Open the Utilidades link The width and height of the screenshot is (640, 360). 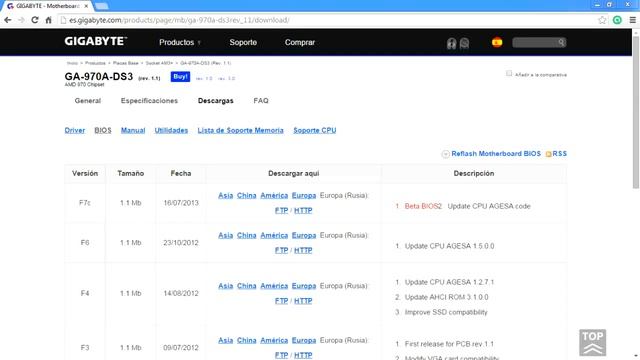pyautogui.click(x=171, y=130)
